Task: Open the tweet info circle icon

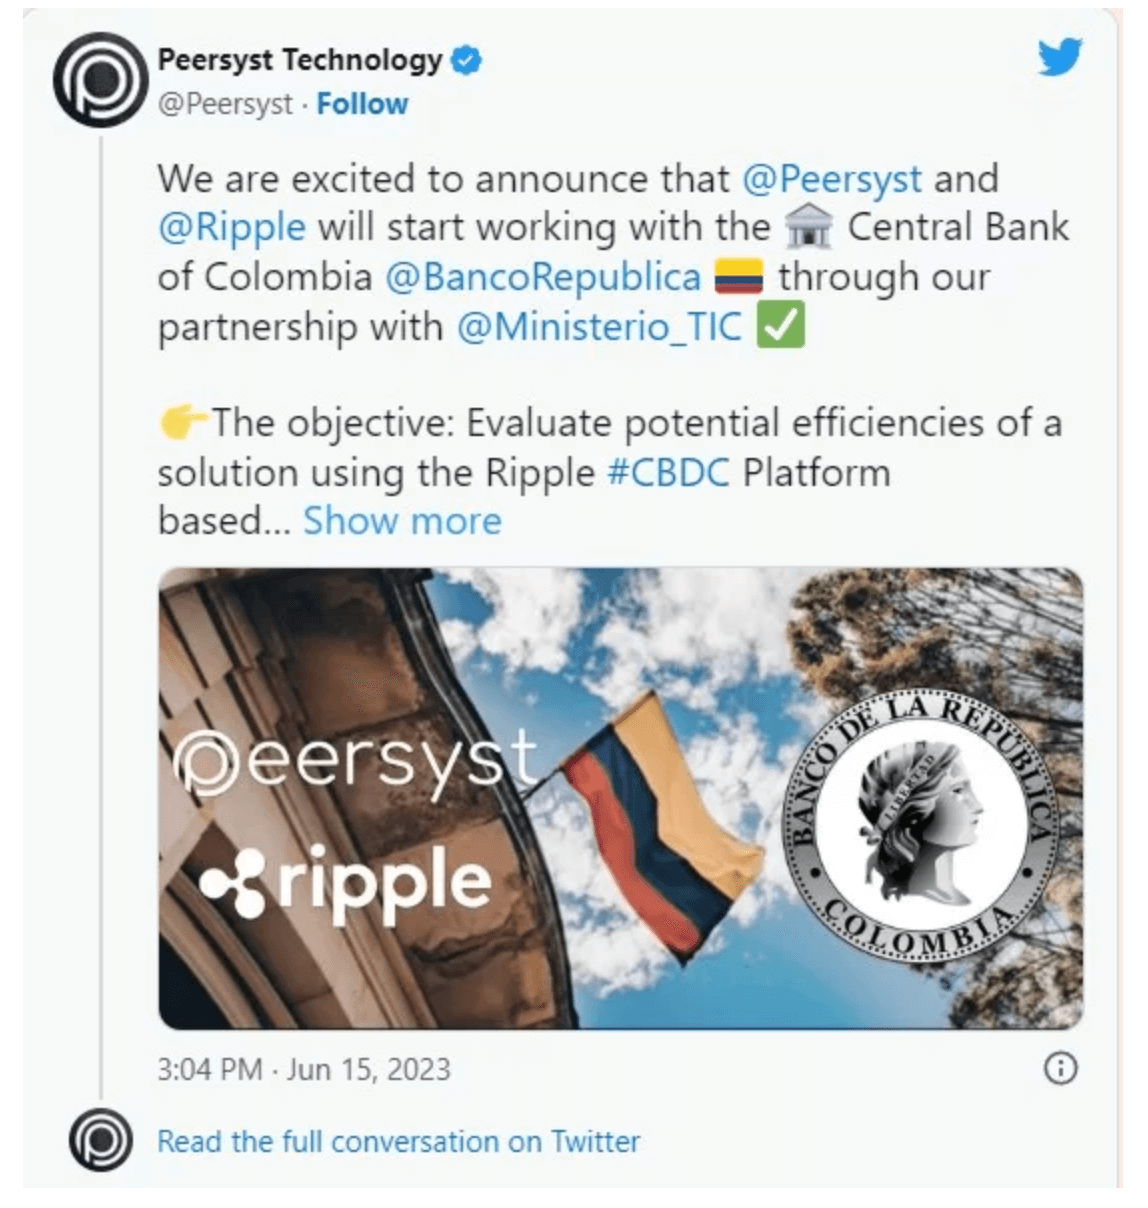Action: tap(1060, 1069)
